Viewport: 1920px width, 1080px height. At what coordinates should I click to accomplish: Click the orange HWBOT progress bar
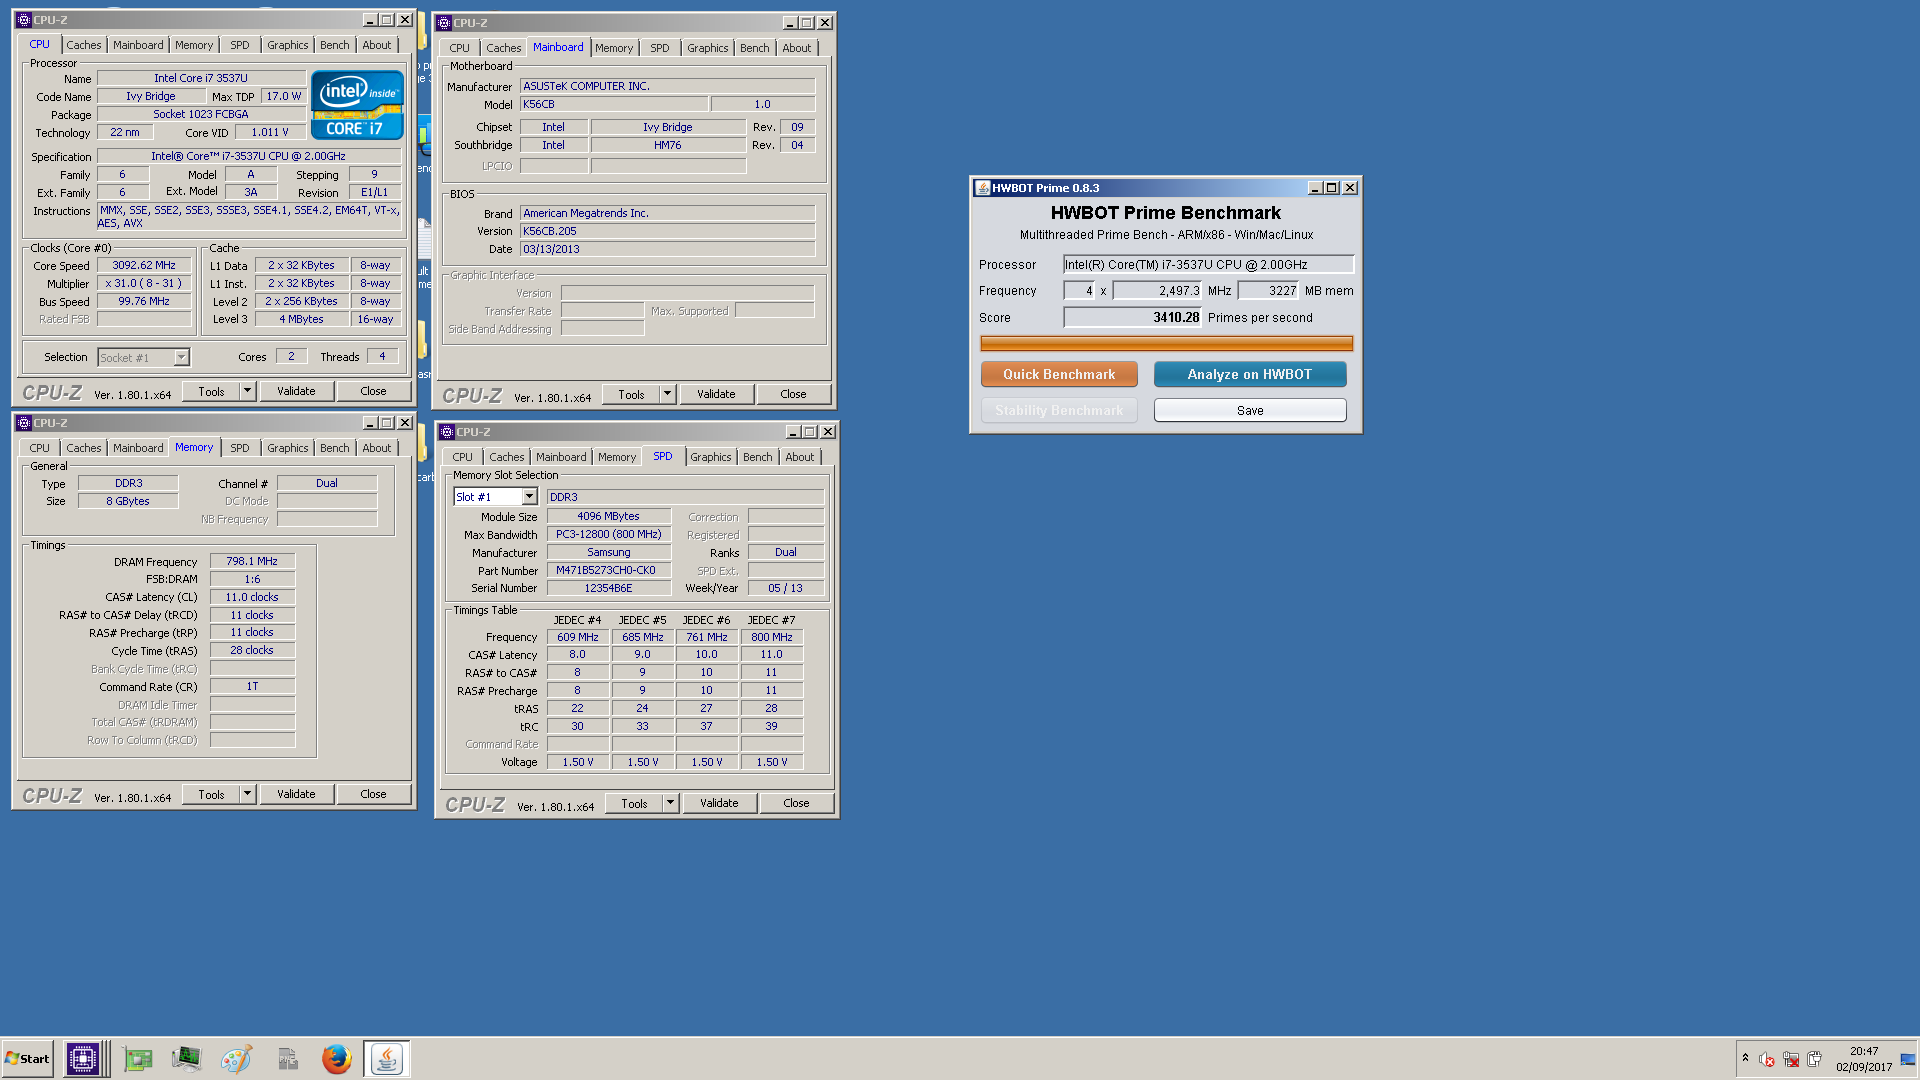click(1166, 343)
